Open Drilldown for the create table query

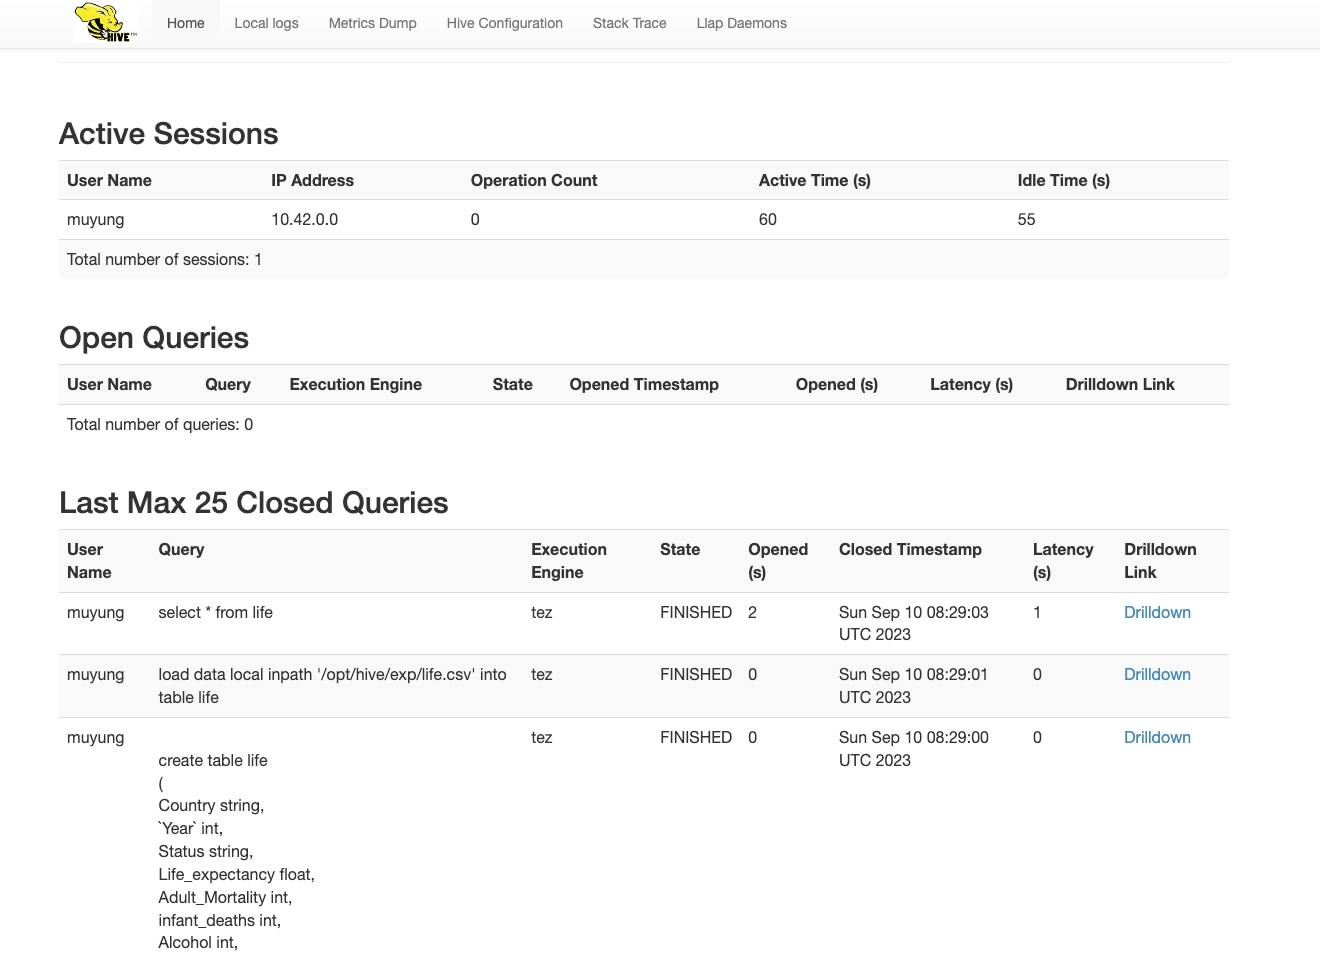coord(1156,737)
